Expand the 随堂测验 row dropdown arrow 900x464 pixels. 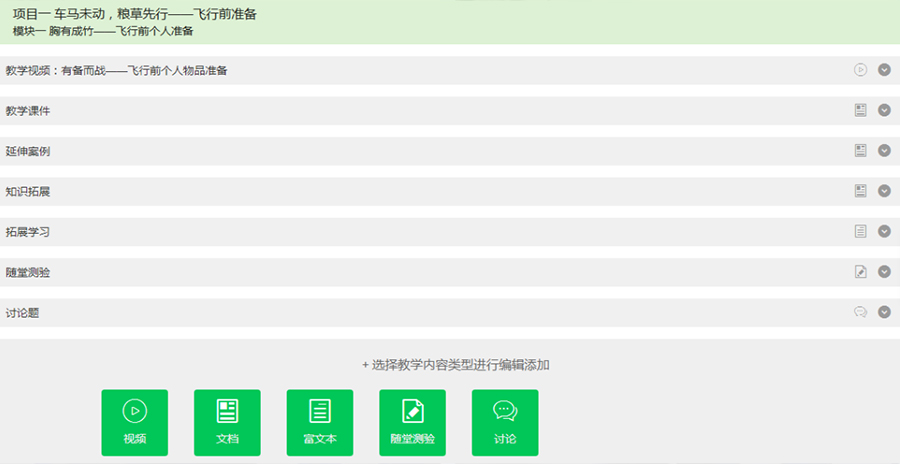pos(884,272)
